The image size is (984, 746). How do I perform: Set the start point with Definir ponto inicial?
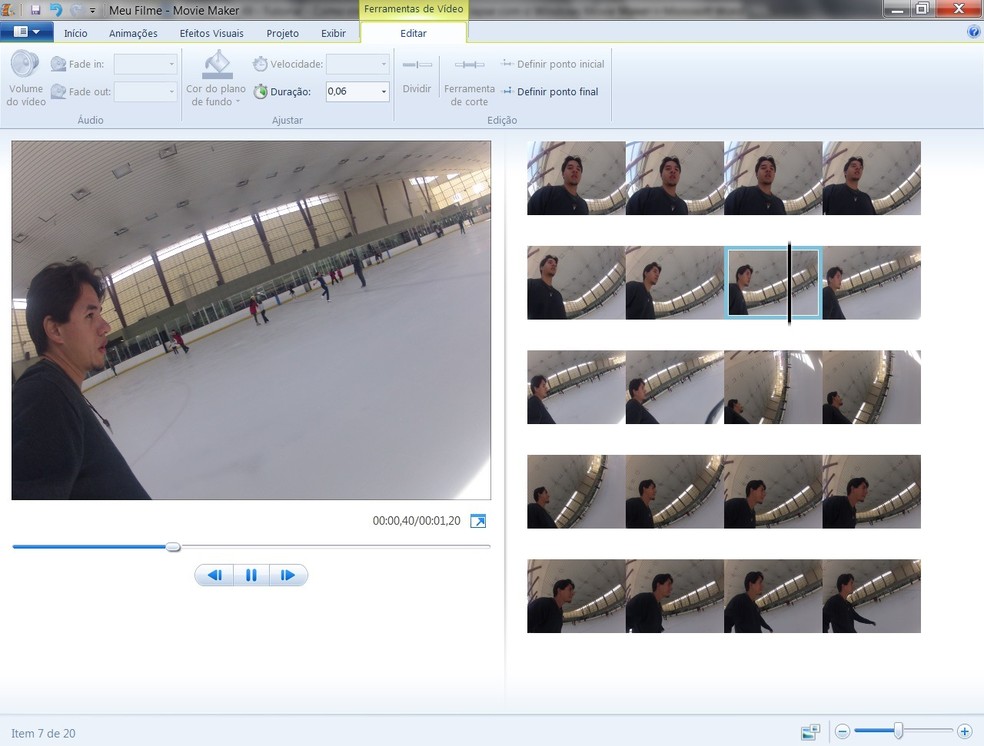(x=551, y=63)
